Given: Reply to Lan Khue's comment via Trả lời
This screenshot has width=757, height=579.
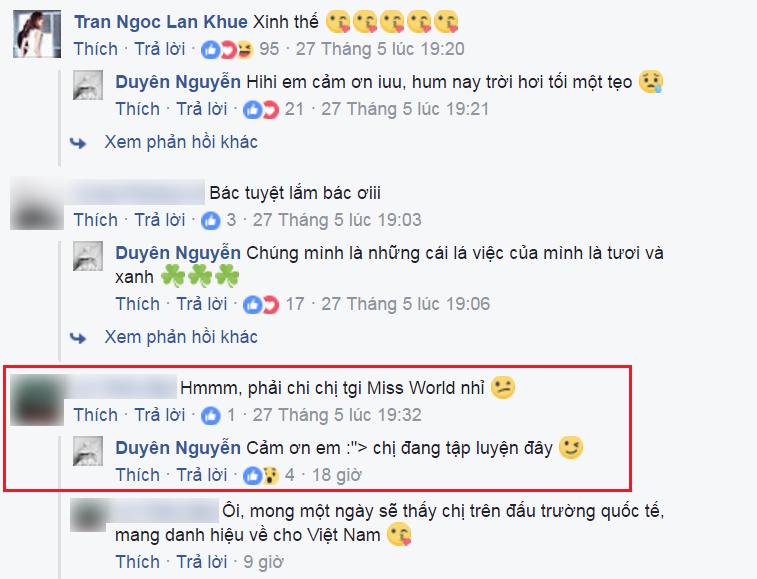Looking at the screenshot, I should click(x=160, y=49).
